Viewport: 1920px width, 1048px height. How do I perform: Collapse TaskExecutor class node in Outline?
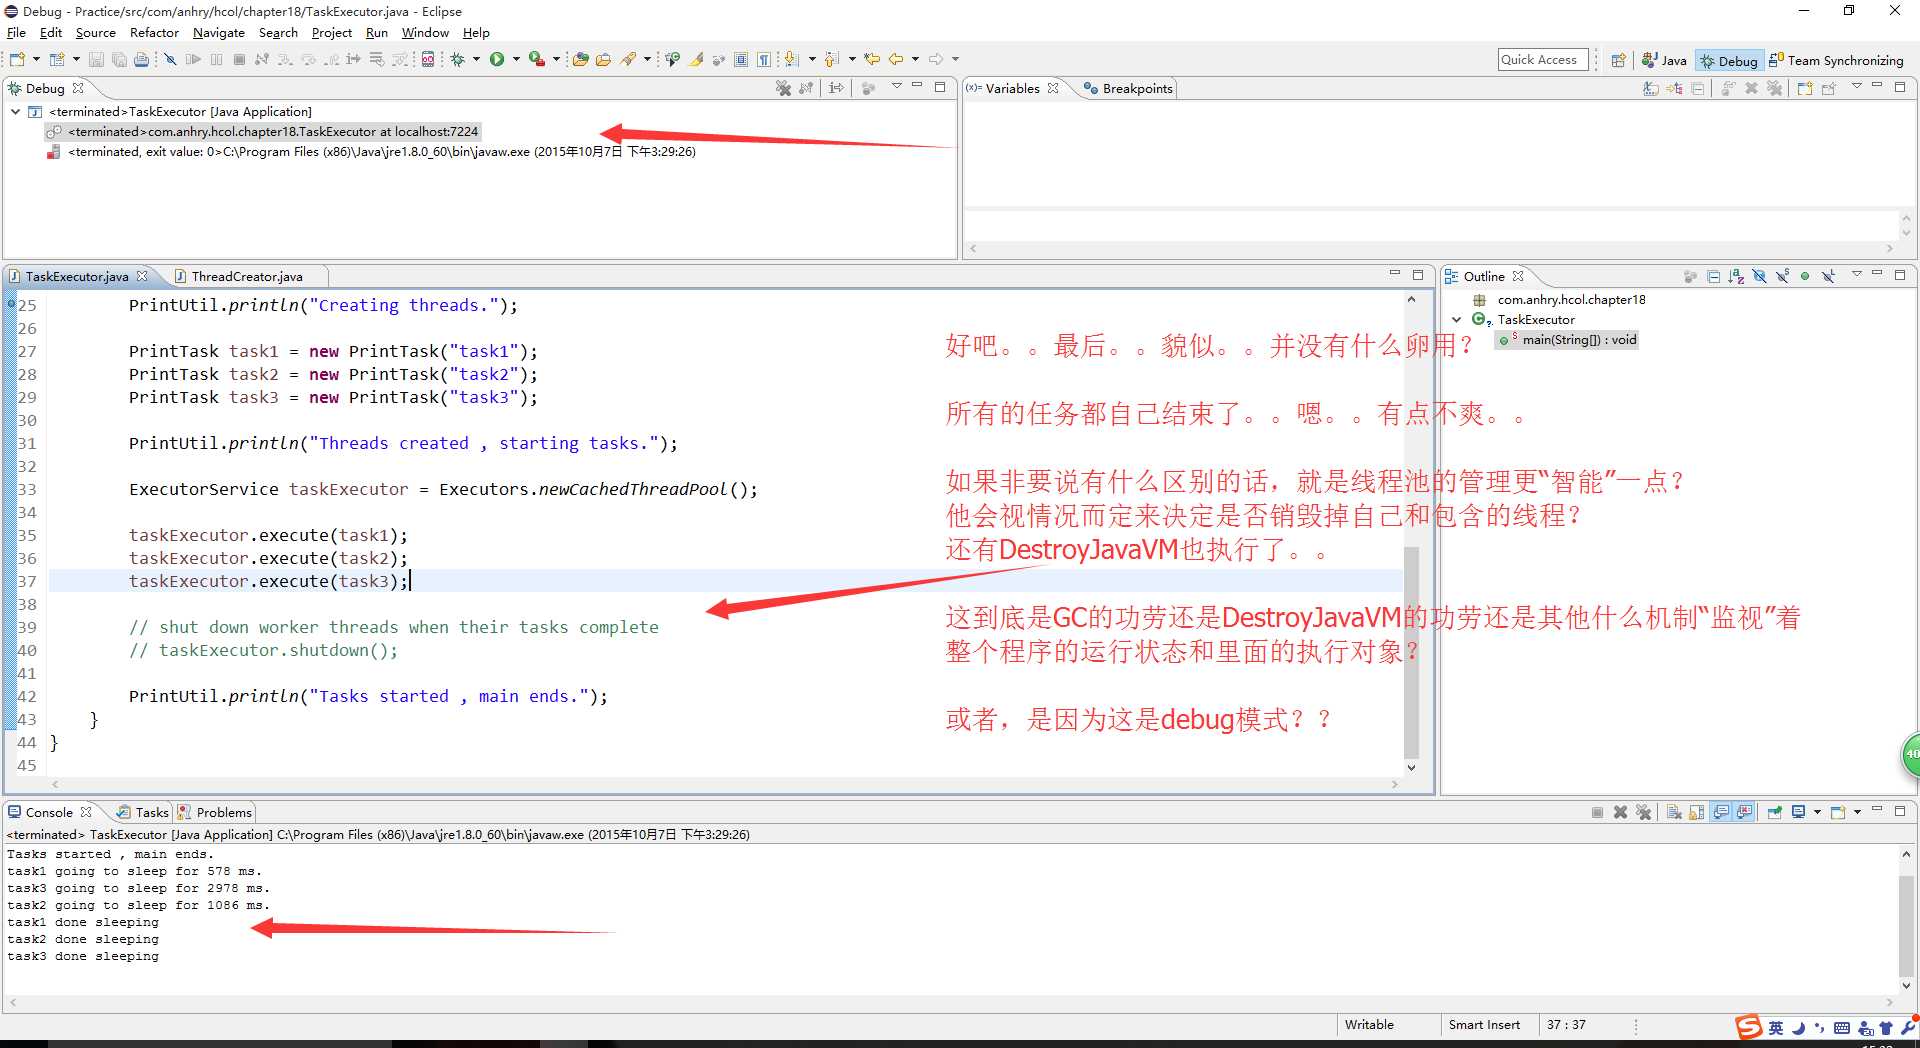tap(1457, 319)
